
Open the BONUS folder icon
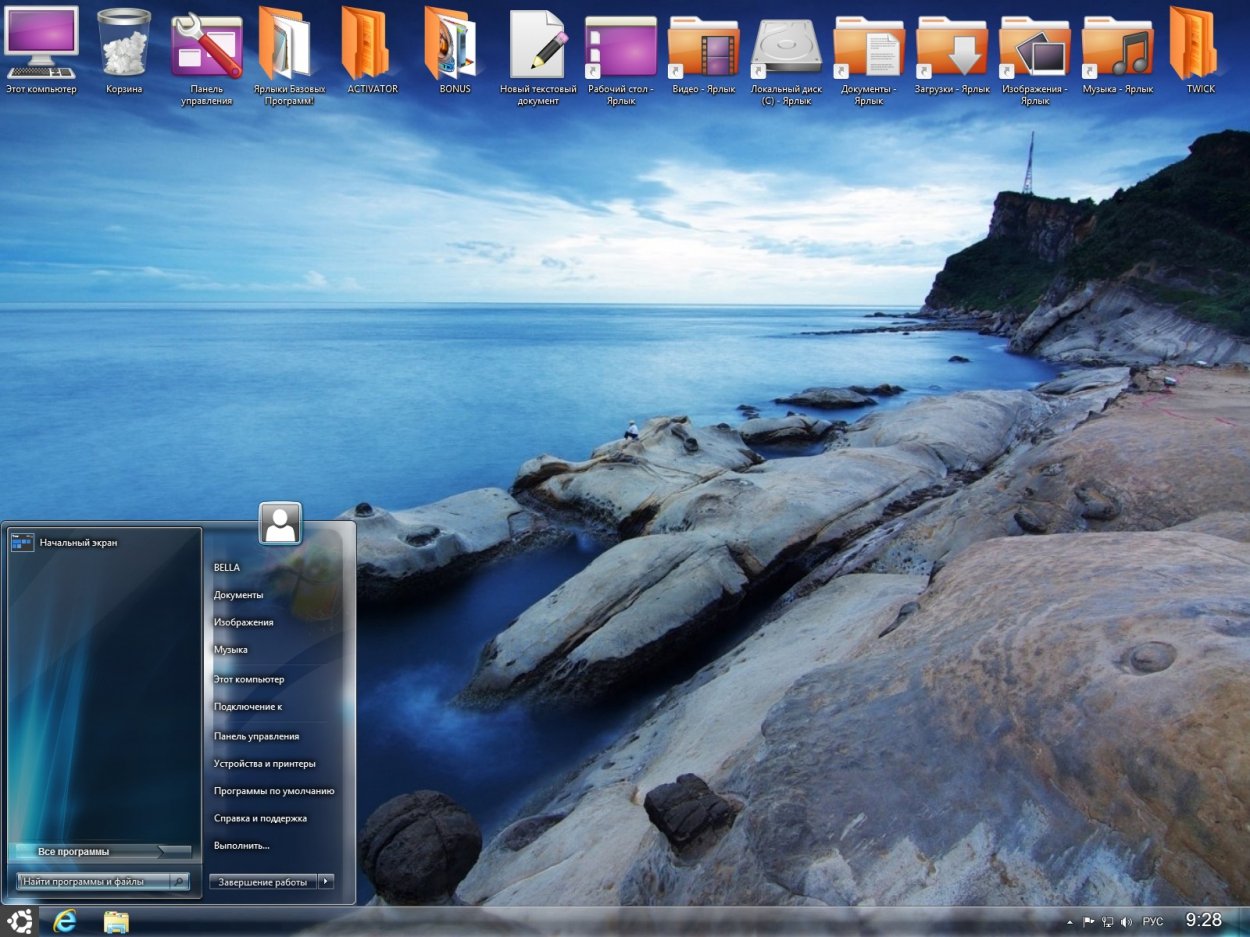454,44
